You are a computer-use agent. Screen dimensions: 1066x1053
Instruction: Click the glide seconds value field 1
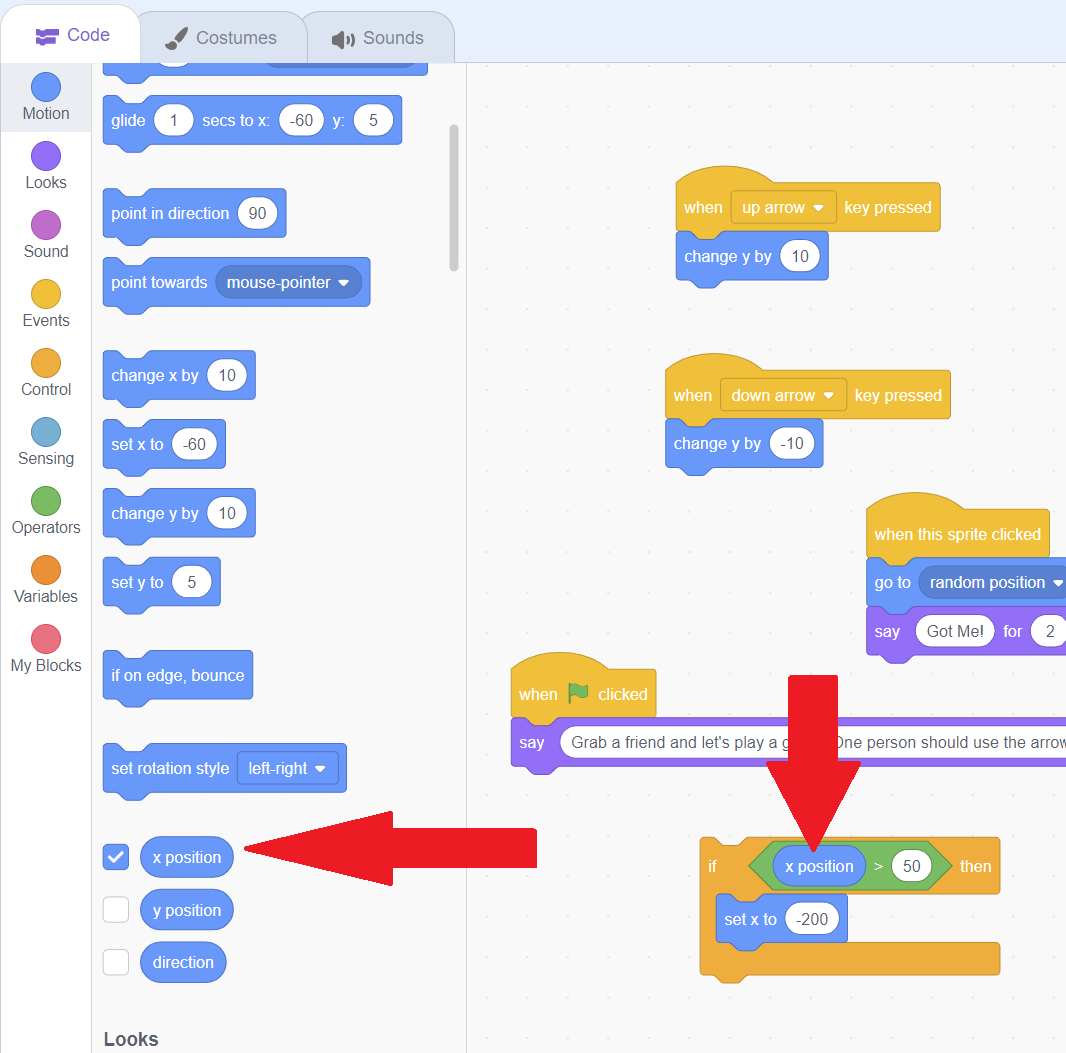click(173, 120)
